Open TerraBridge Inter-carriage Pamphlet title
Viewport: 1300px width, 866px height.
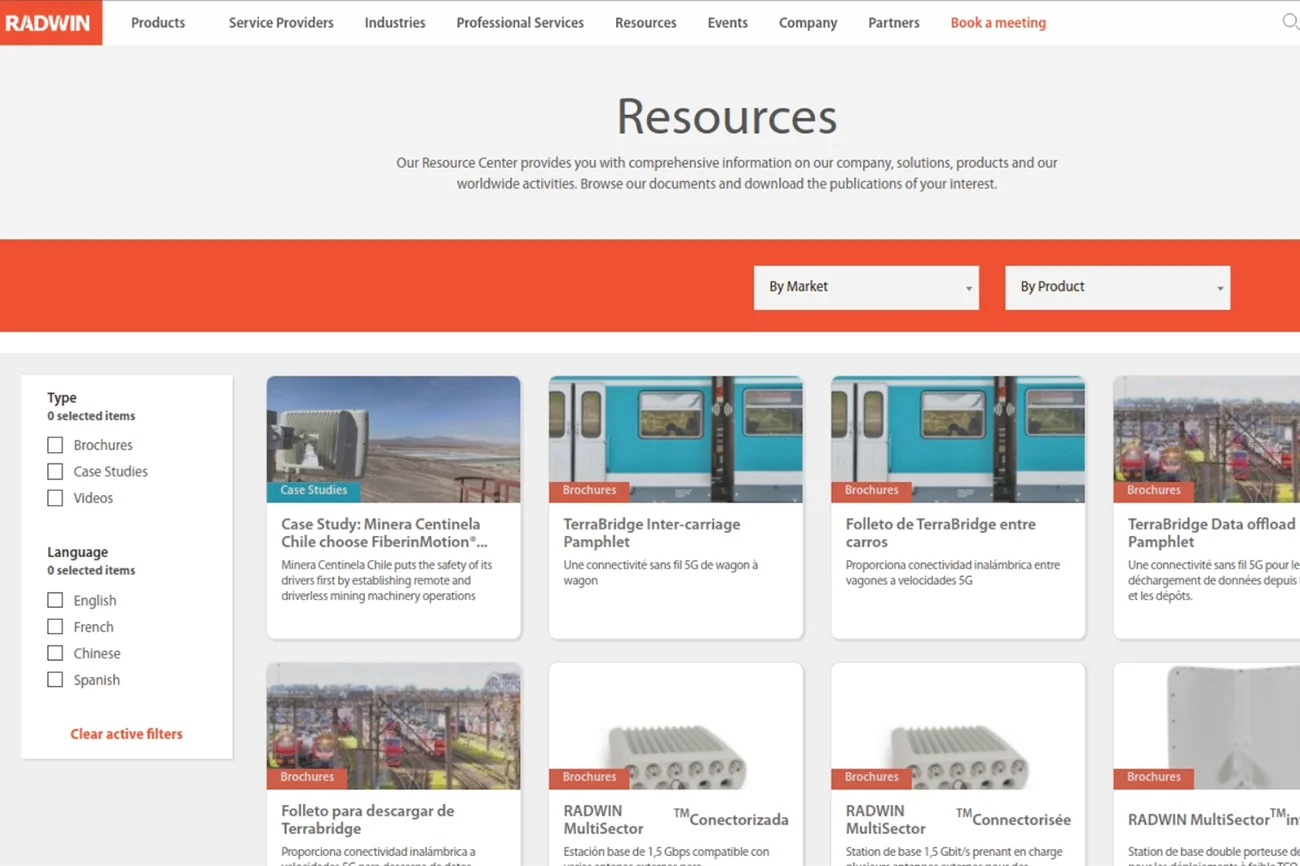tap(651, 533)
